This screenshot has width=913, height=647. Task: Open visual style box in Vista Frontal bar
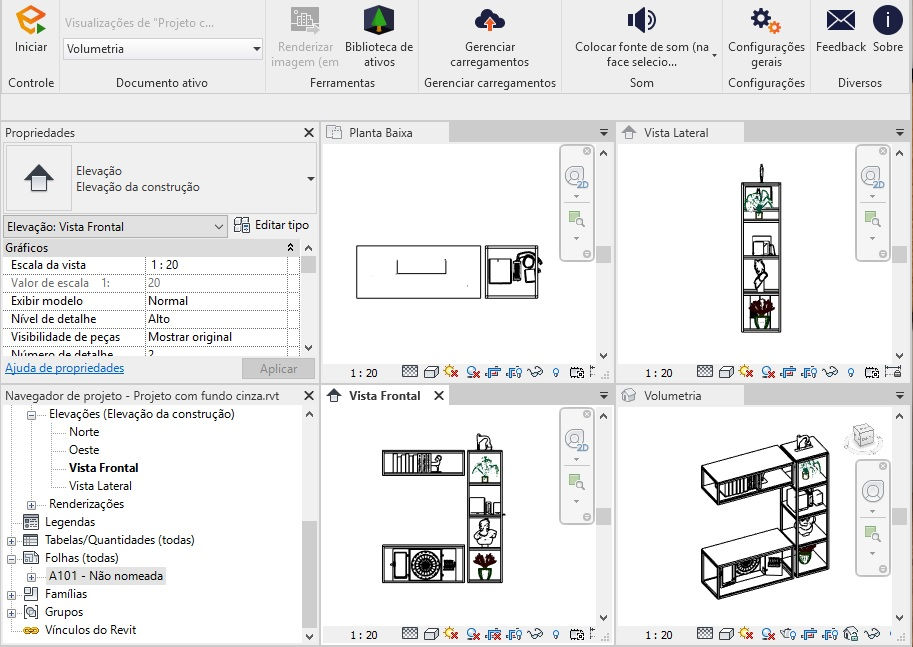tap(431, 634)
